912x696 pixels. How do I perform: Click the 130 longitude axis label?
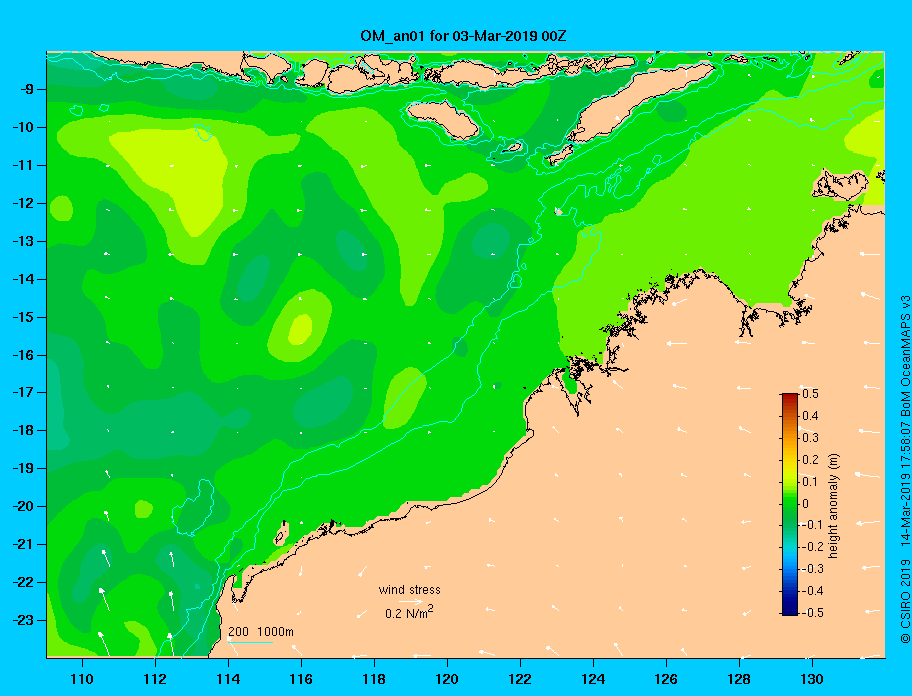(812, 679)
